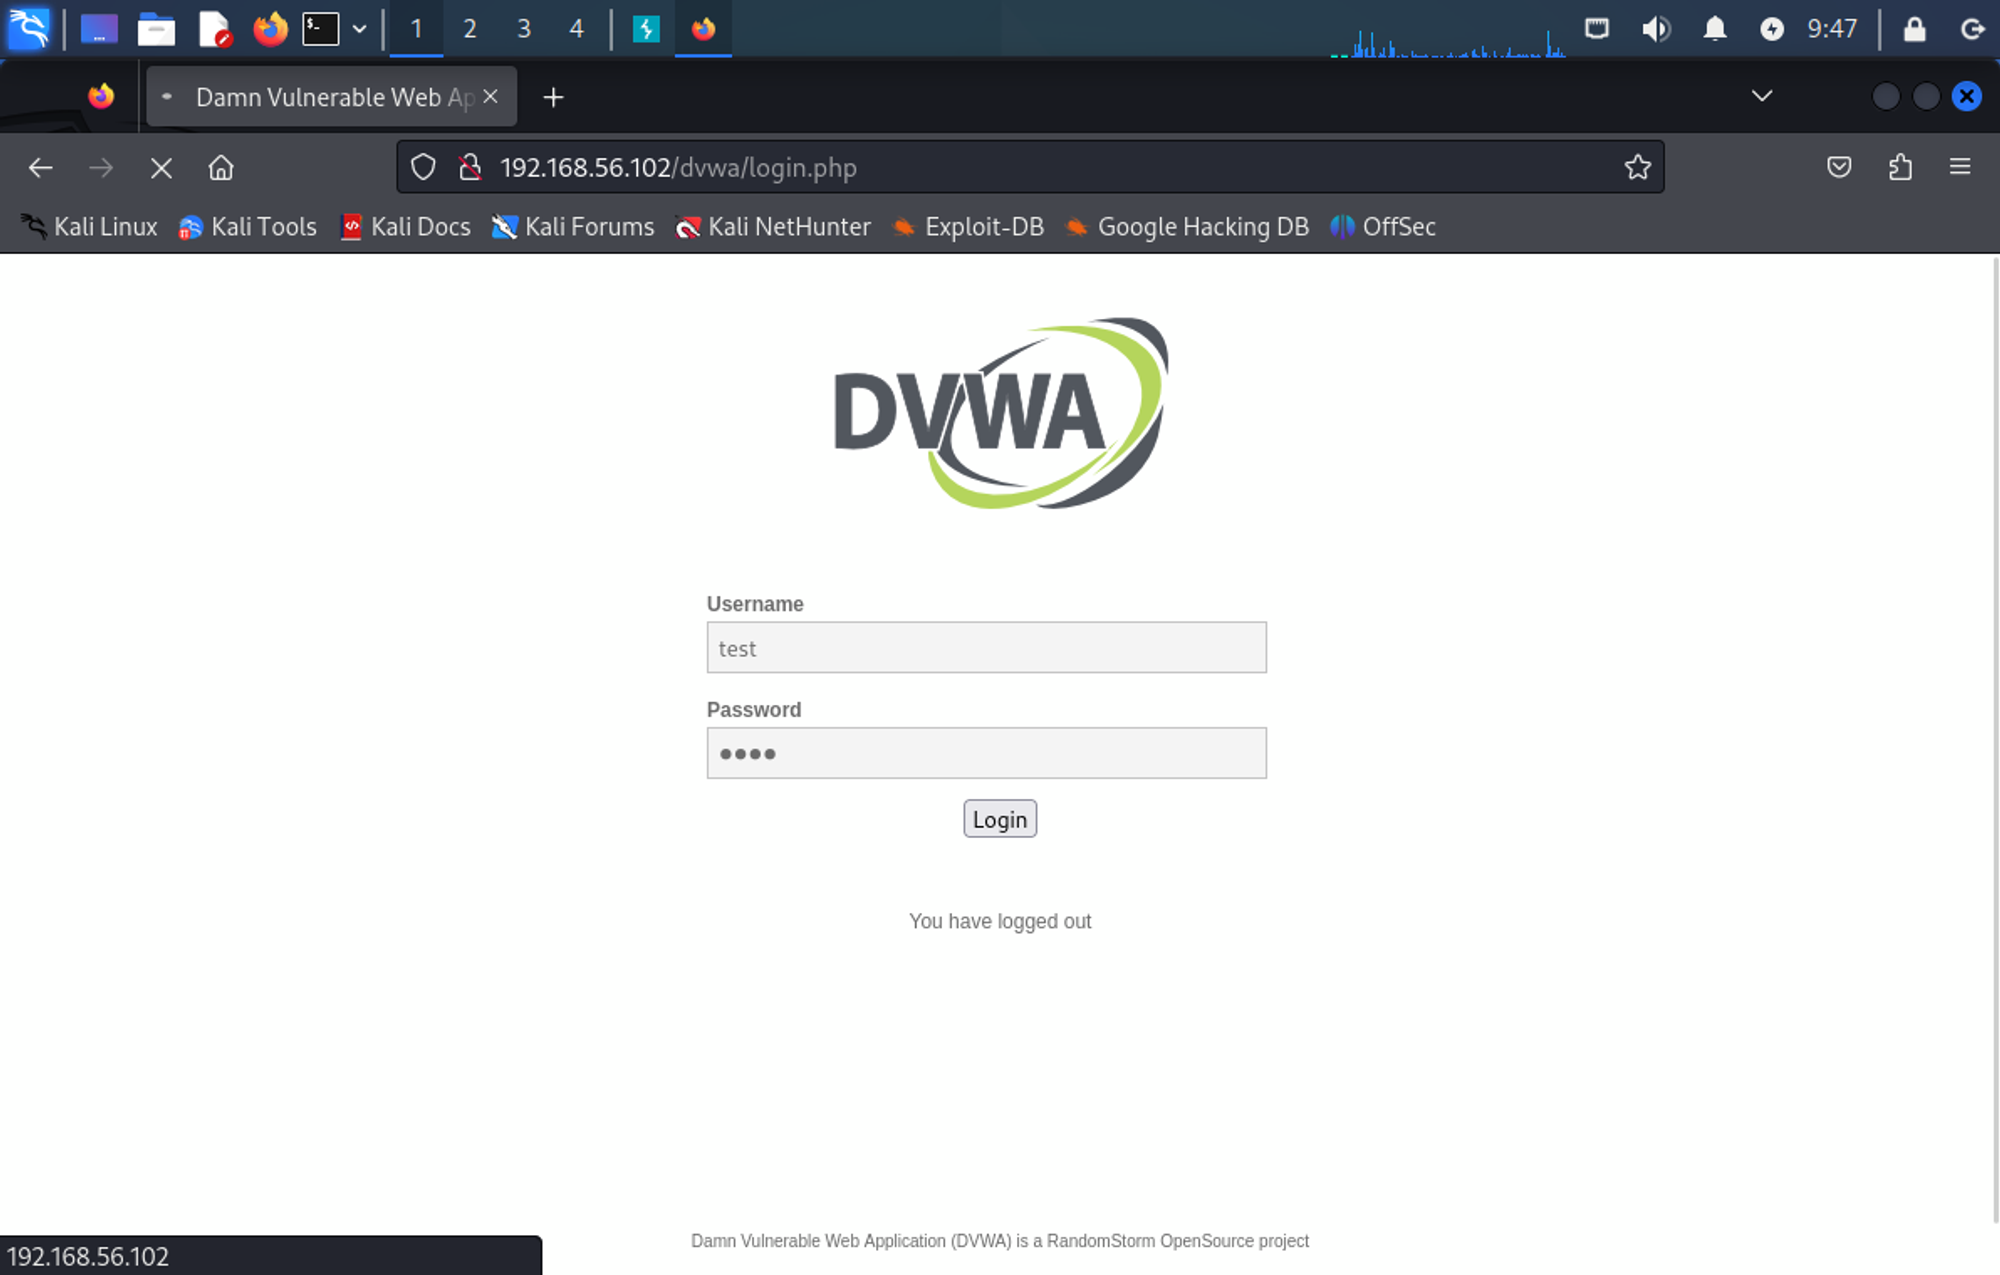
Task: Click the DVWA logo image
Action: [x=1001, y=413]
